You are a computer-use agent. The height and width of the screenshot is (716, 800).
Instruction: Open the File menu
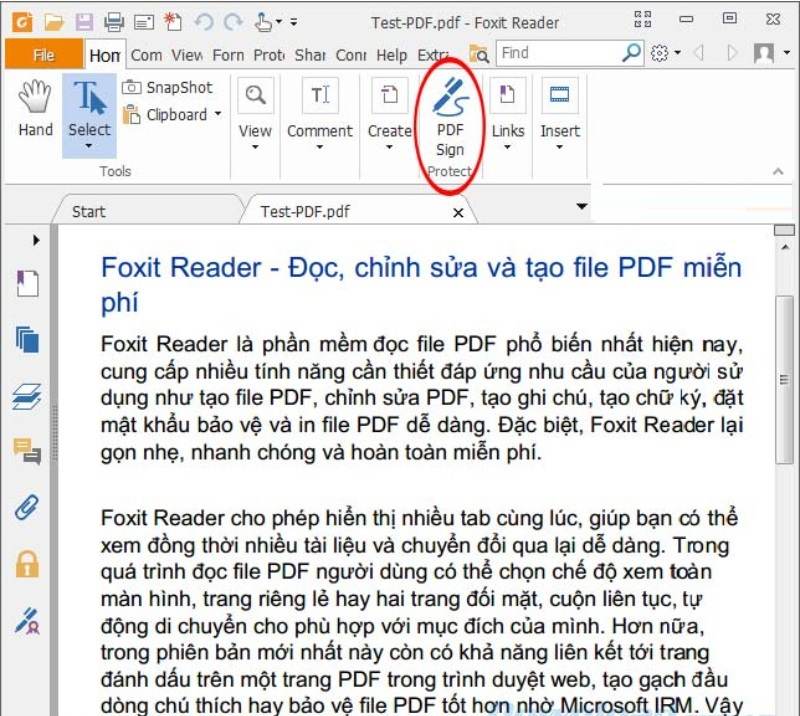[x=44, y=56]
